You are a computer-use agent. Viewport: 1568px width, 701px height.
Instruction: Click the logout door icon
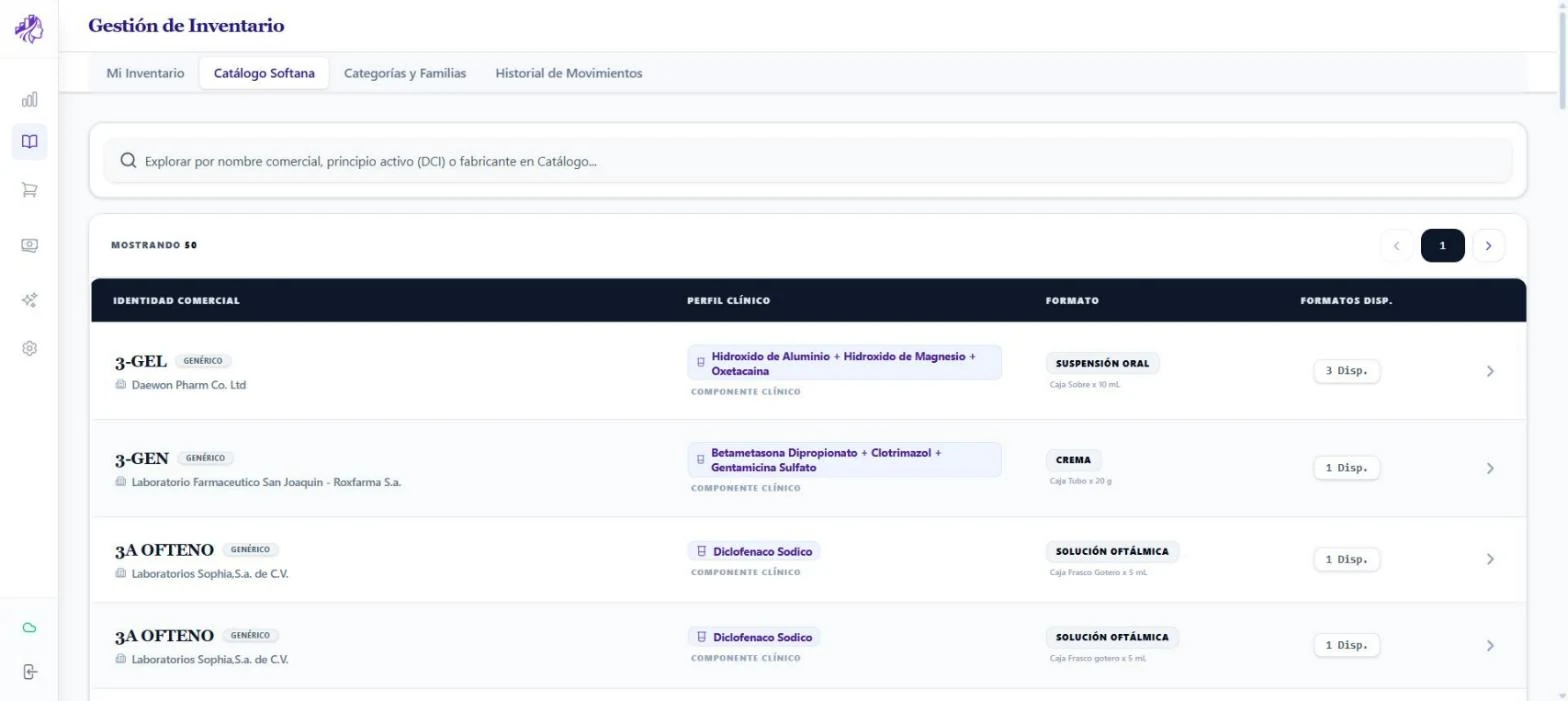pos(29,671)
